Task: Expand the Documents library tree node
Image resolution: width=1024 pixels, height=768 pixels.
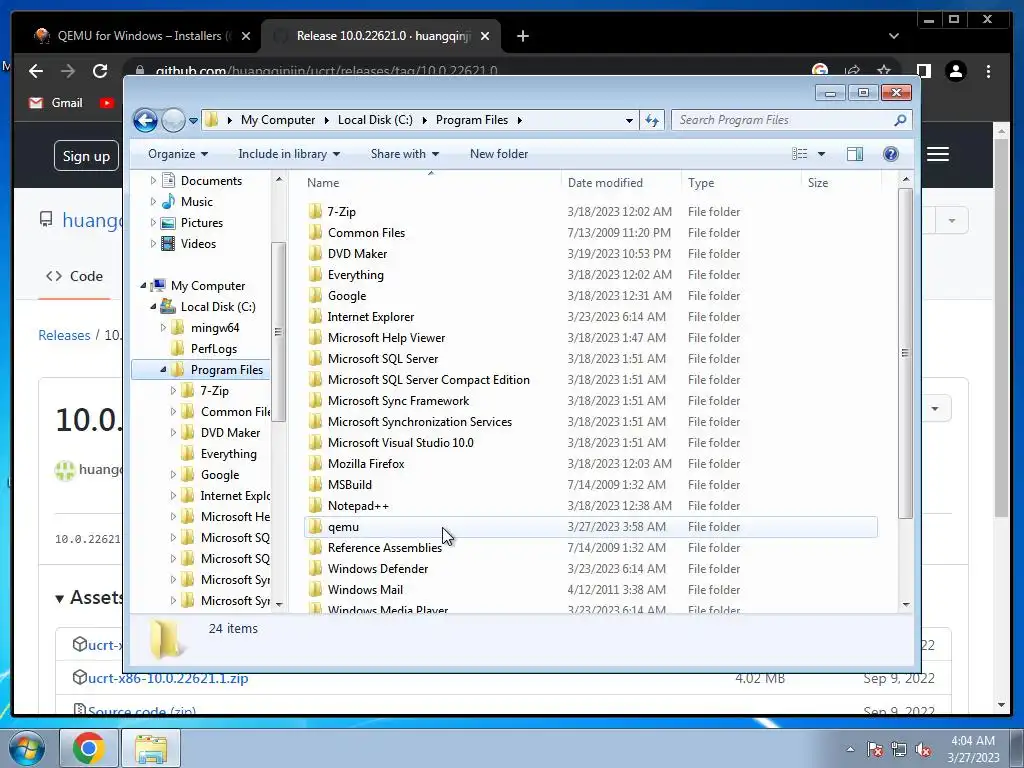Action: coord(153,181)
